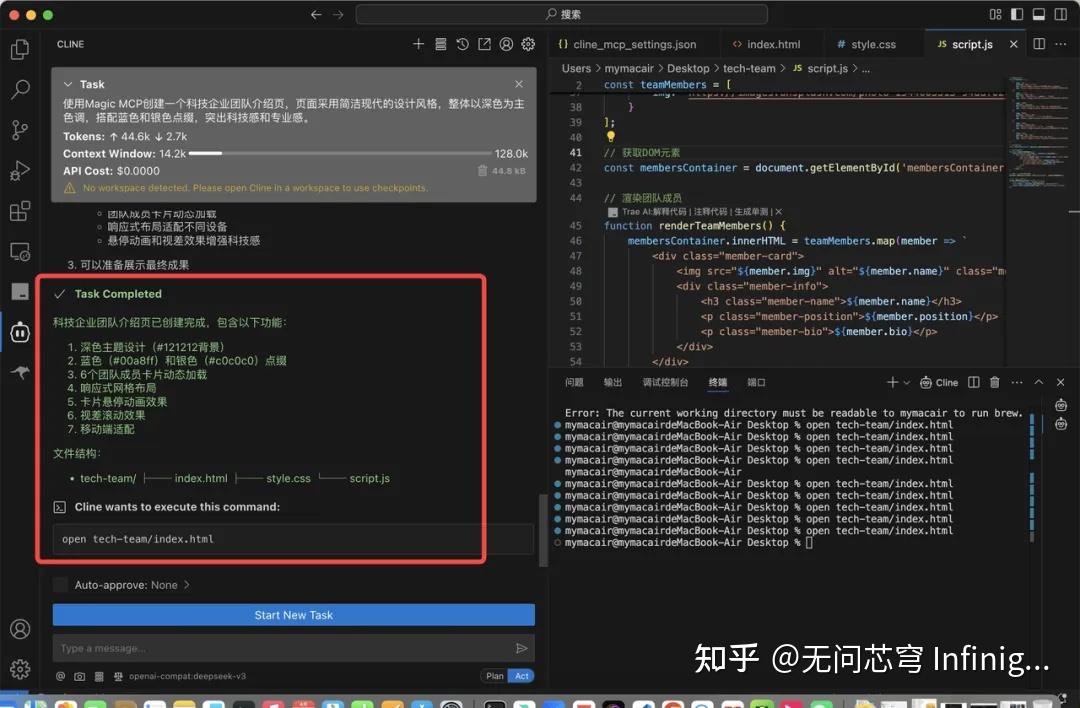This screenshot has width=1080, height=708.
Task: Start a new Cline task via plus icon
Action: click(418, 44)
